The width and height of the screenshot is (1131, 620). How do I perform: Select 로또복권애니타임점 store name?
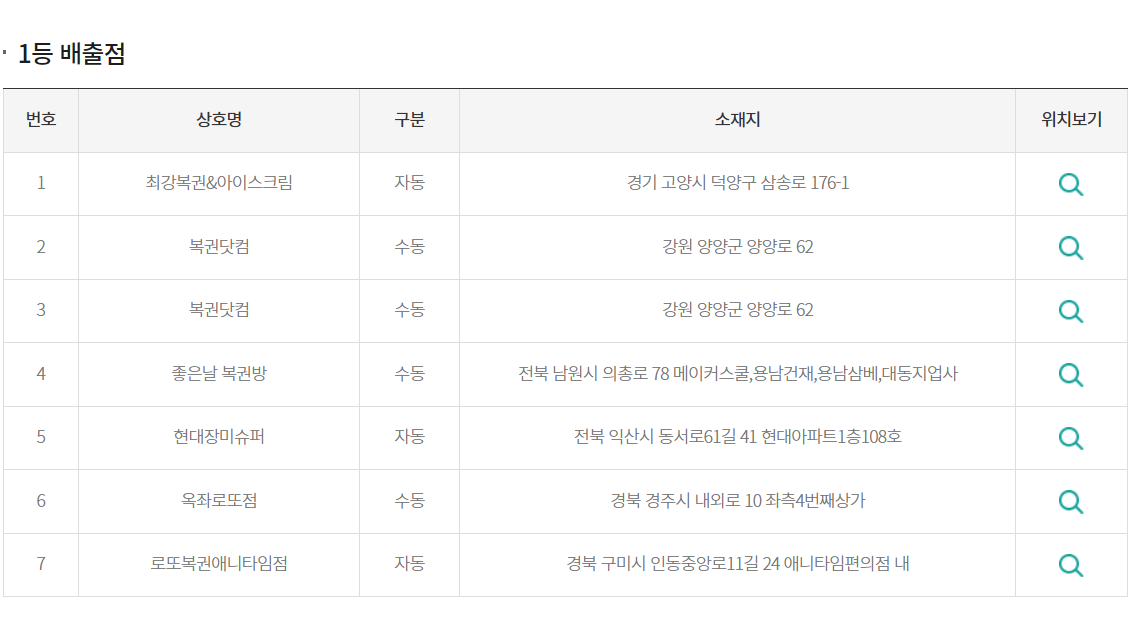[x=219, y=563]
